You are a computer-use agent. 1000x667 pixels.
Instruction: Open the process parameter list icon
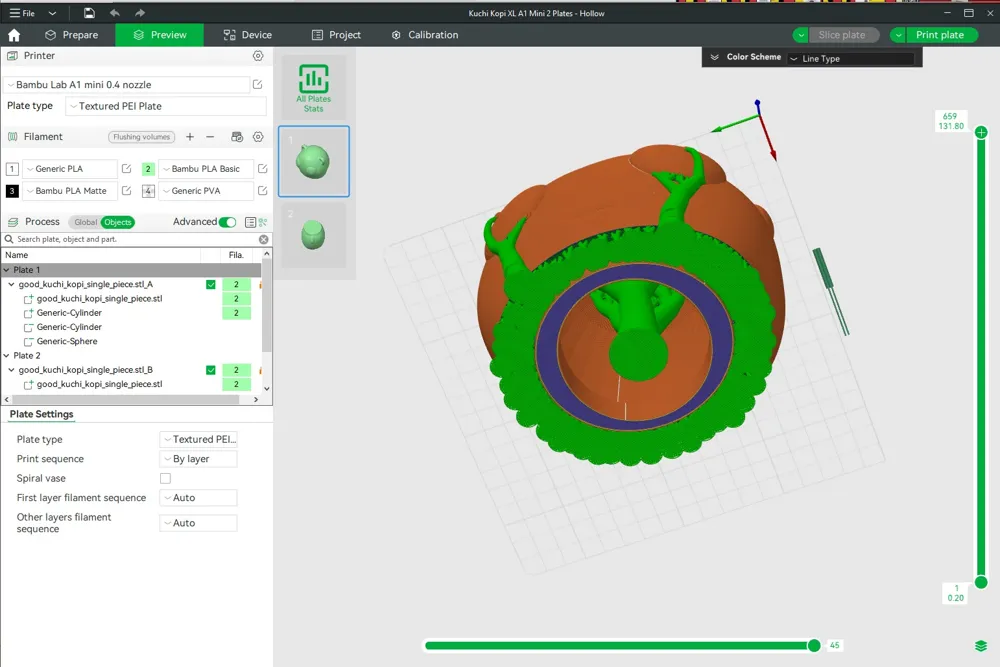(251, 222)
